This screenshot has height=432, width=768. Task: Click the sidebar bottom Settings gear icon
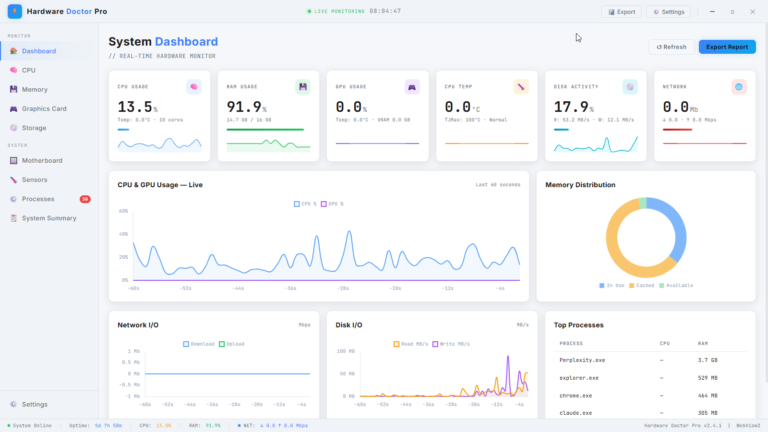13,404
